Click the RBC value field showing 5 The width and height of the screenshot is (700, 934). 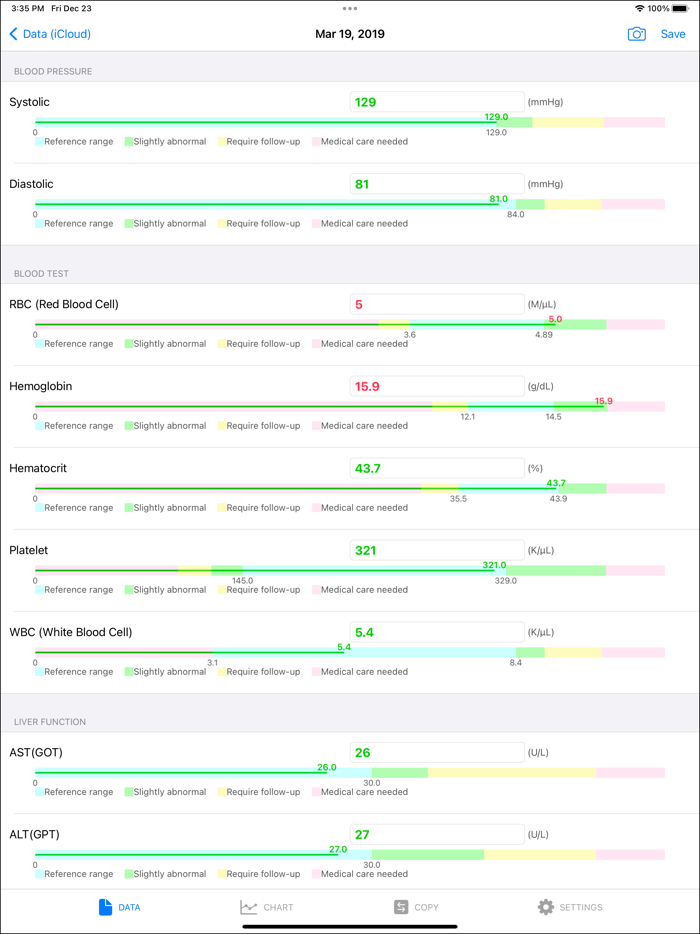[x=436, y=304]
